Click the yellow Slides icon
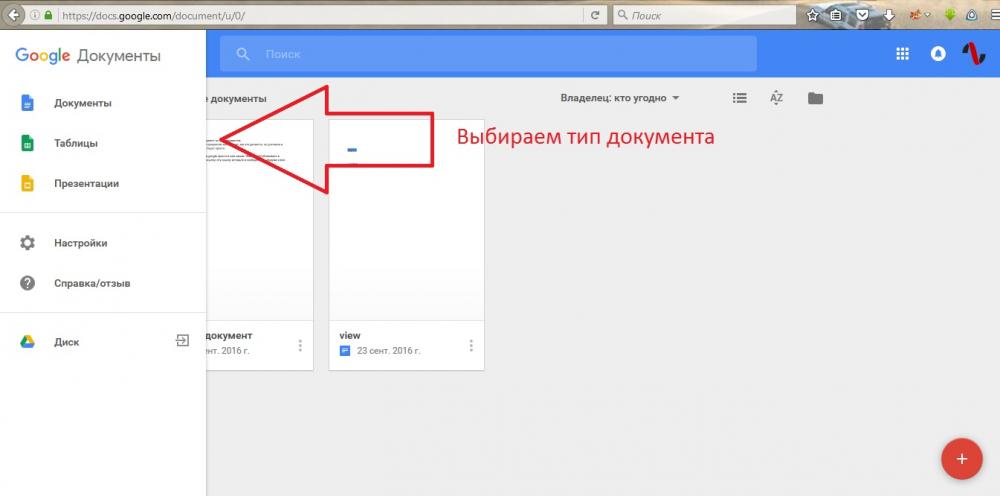 (x=27, y=184)
